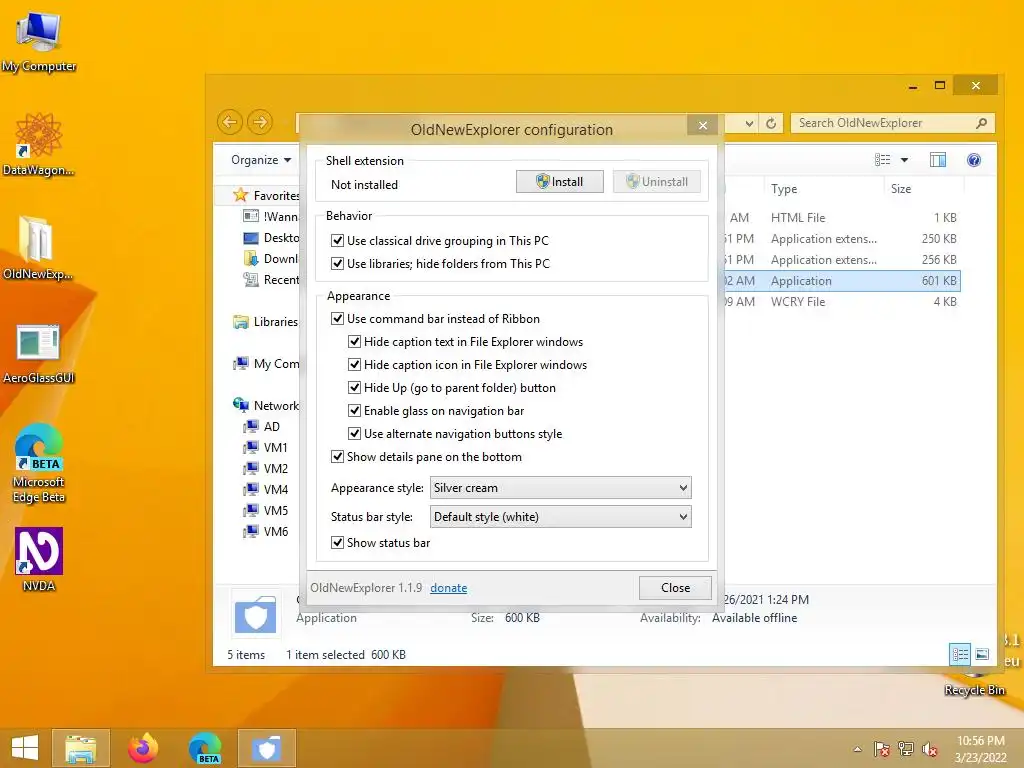Click the muted volume tray icon
Image resolution: width=1024 pixels, height=768 pixels.
(930, 749)
